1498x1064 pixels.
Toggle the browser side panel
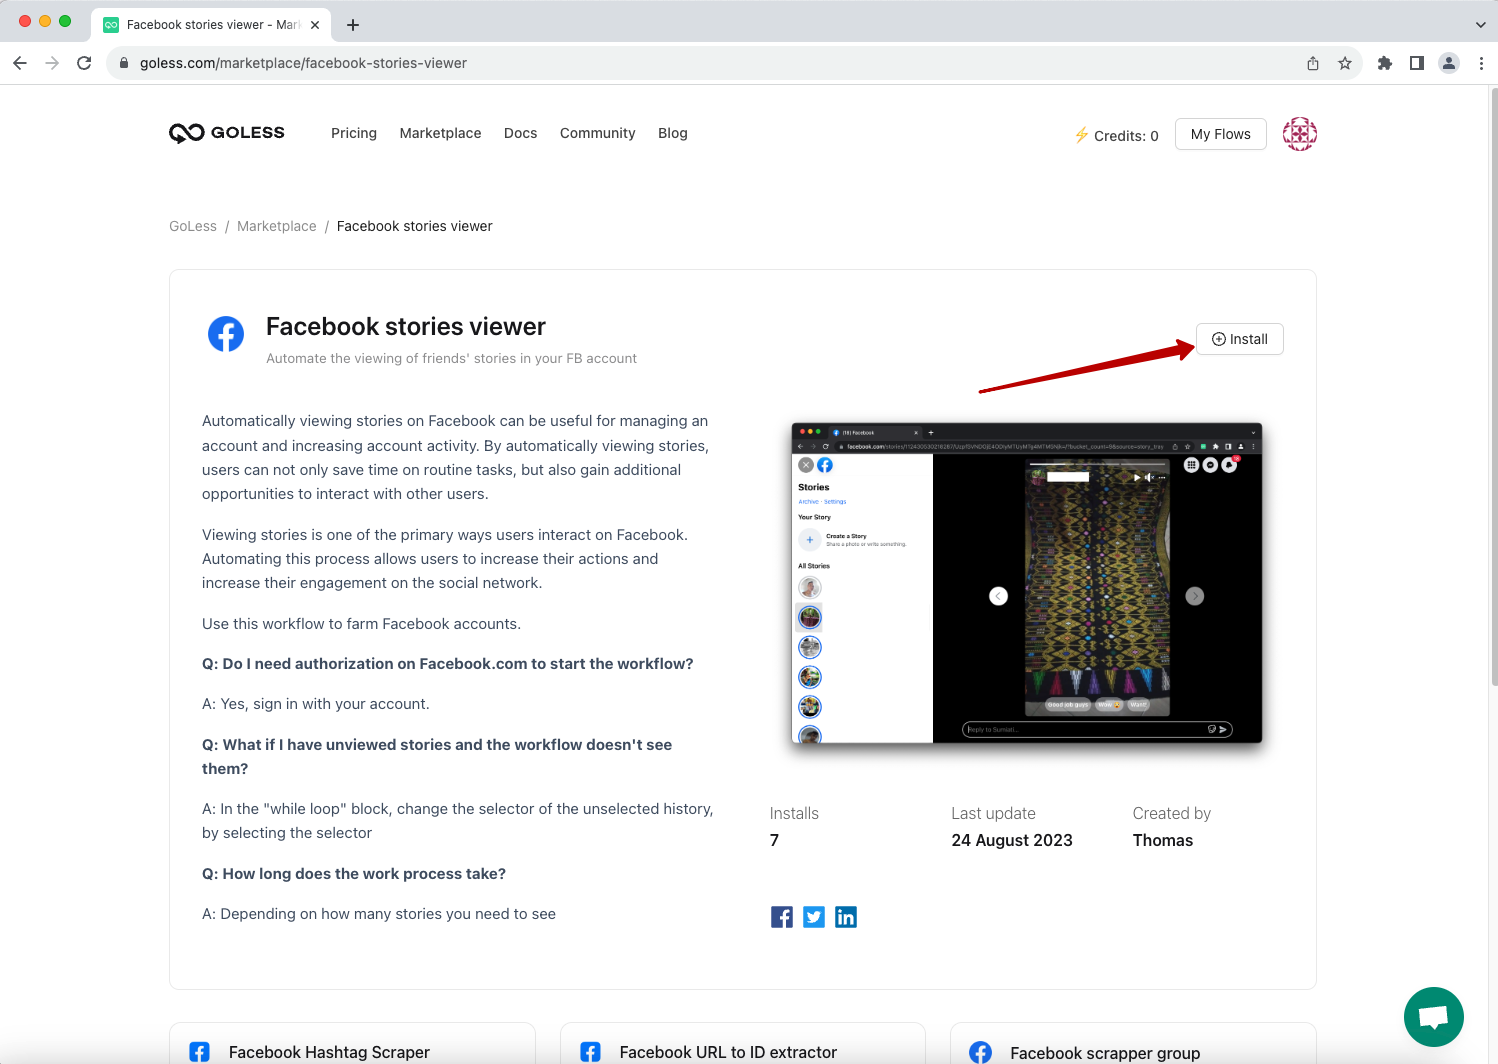(1417, 63)
